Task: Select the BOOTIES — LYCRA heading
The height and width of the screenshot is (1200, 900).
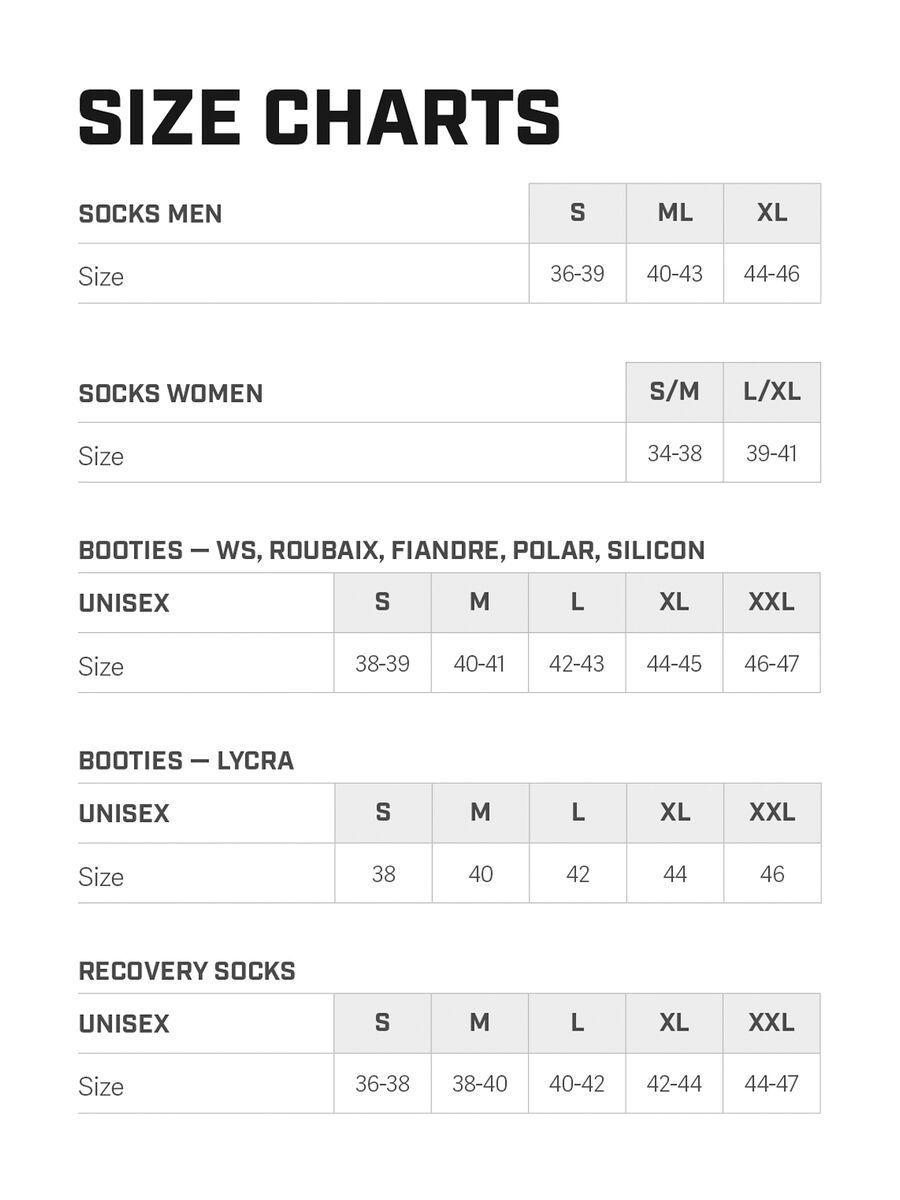Action: coord(186,761)
